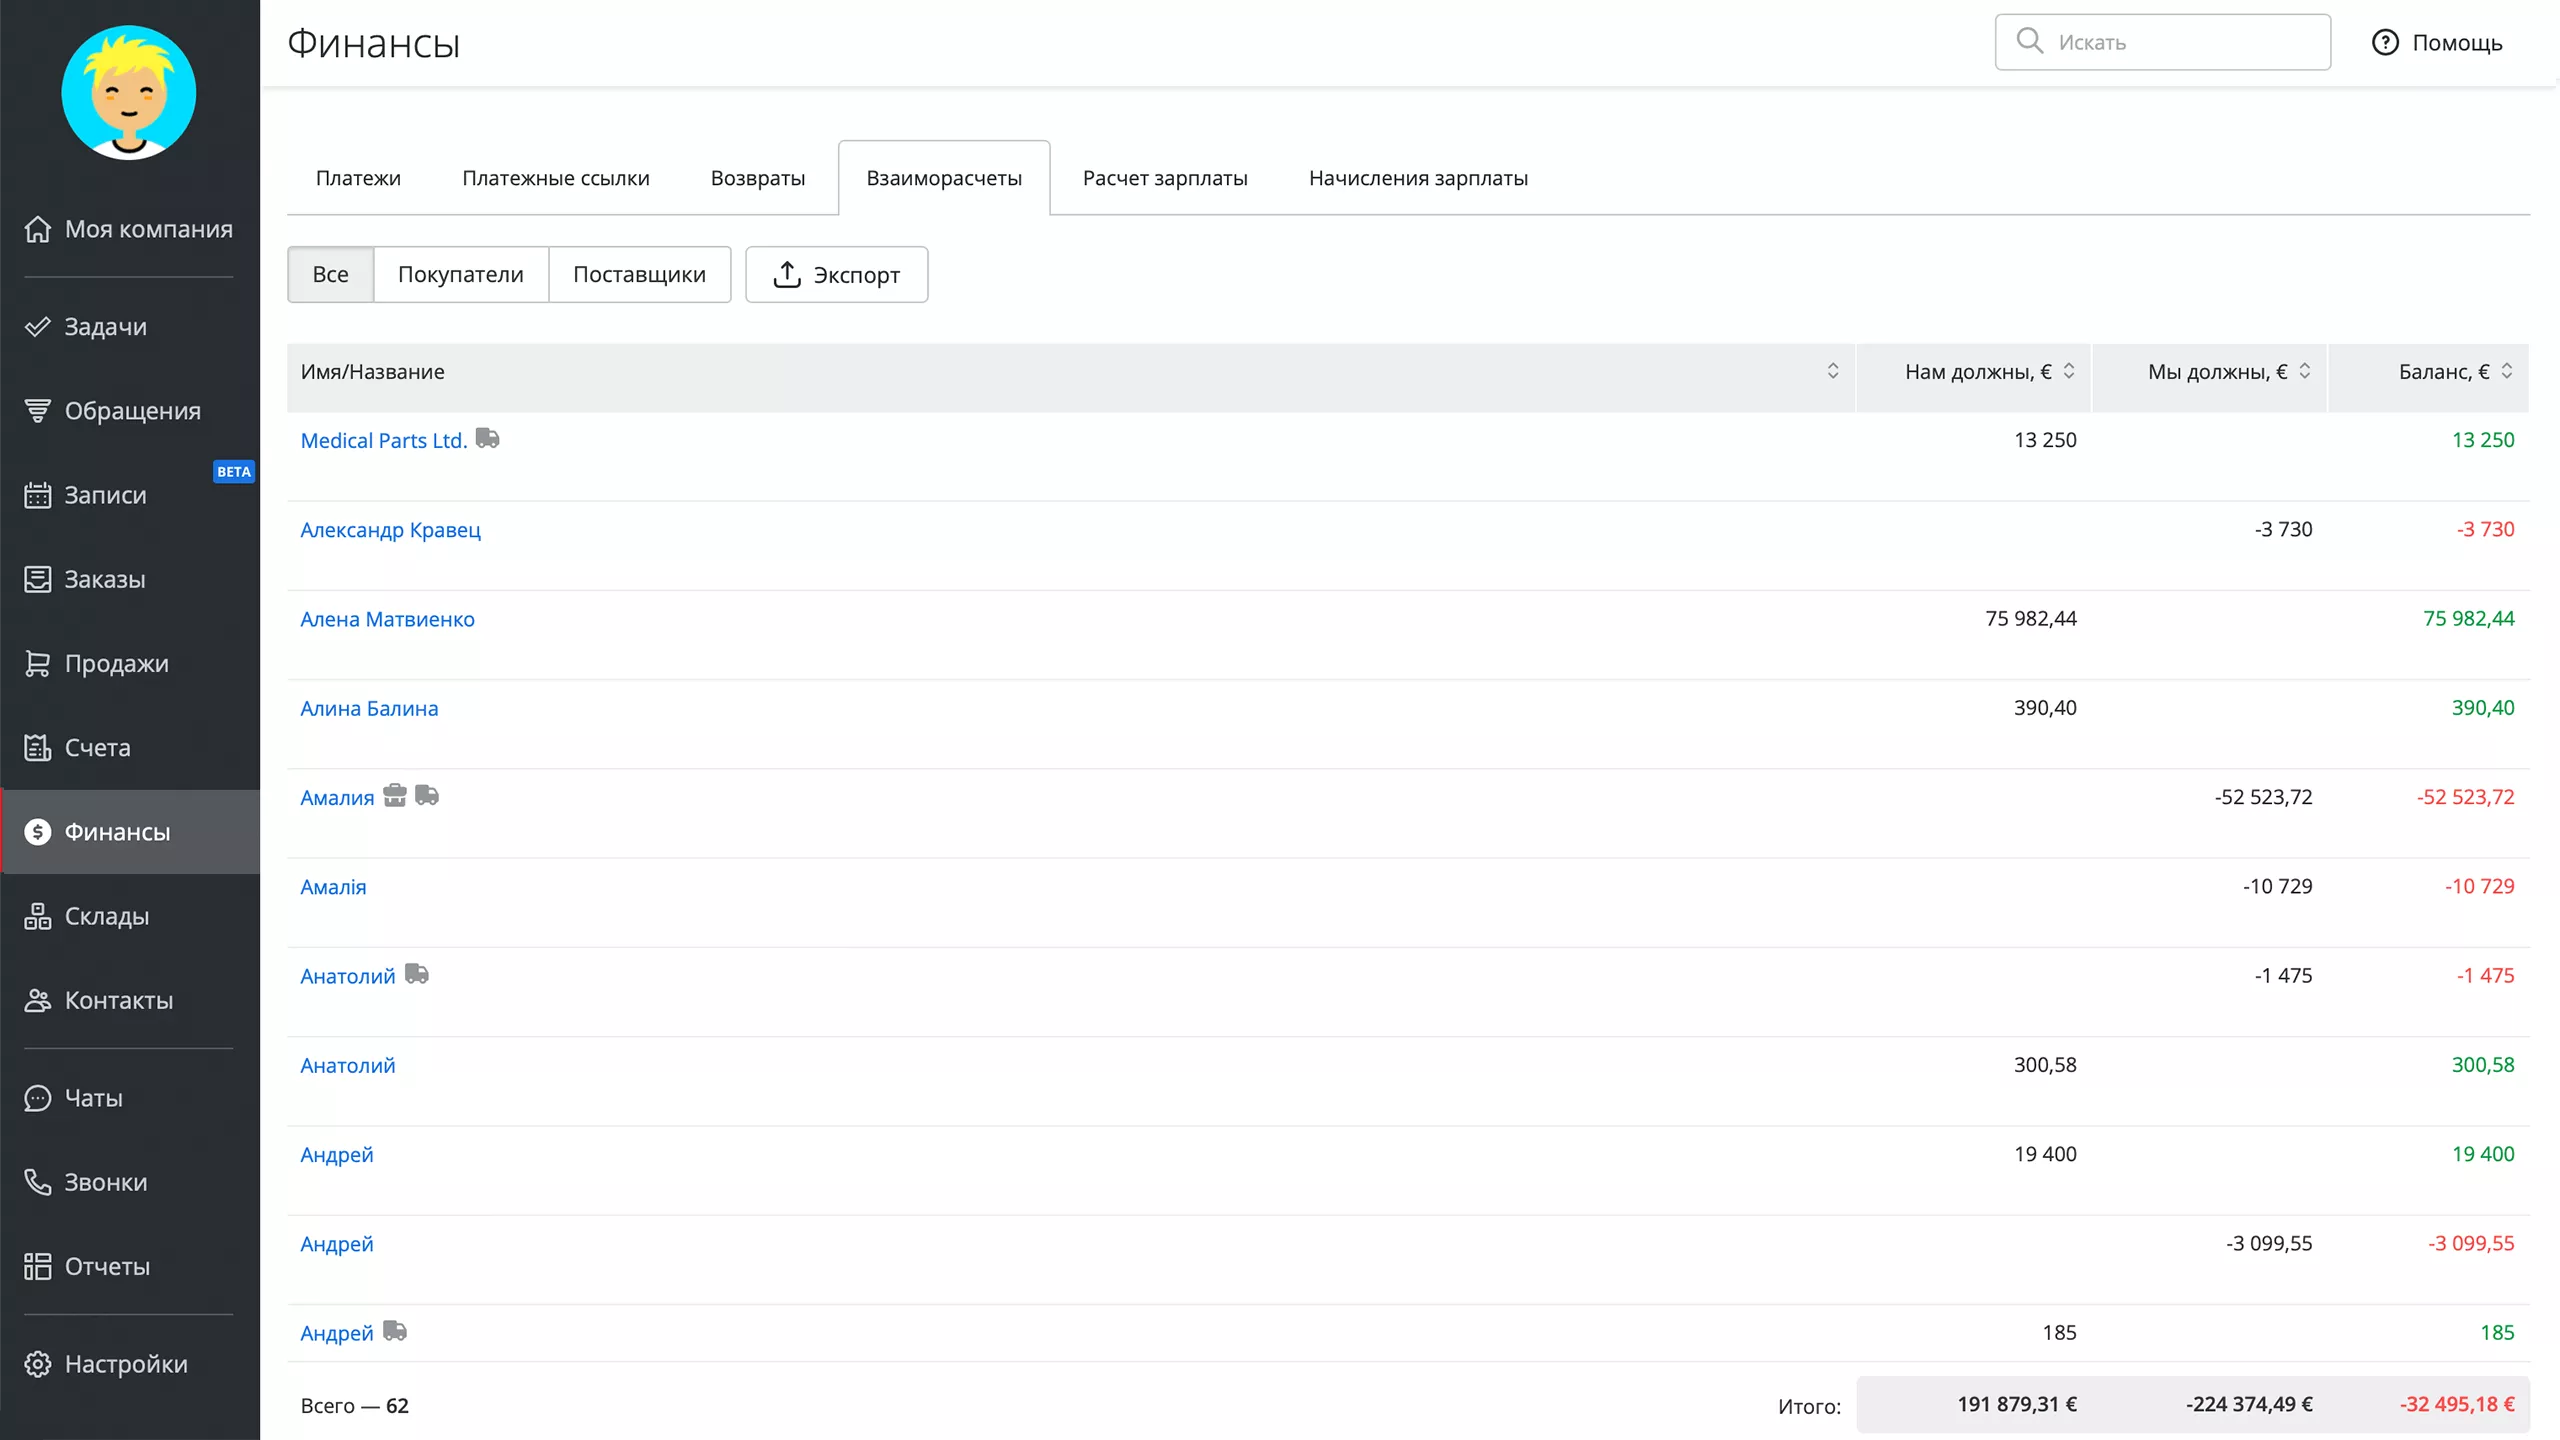Click the briefcase icon beside Амалия

coord(395,796)
